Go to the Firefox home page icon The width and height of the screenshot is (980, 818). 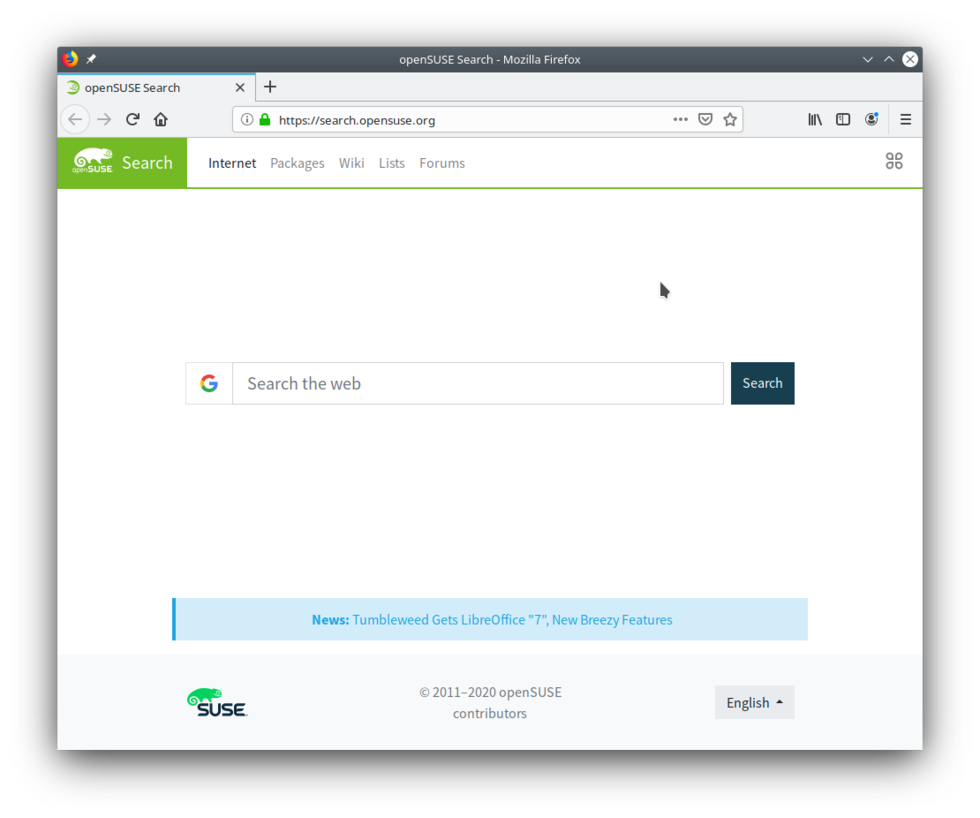pyautogui.click(x=161, y=119)
